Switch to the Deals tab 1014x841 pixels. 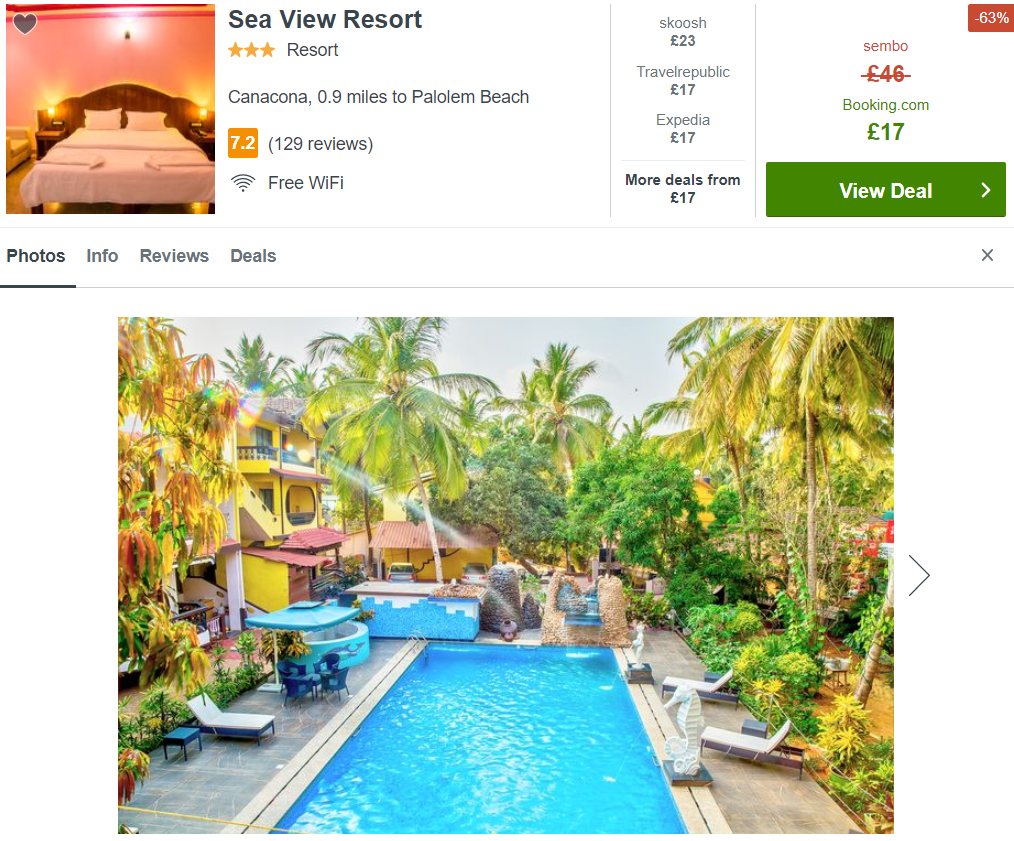pos(253,256)
